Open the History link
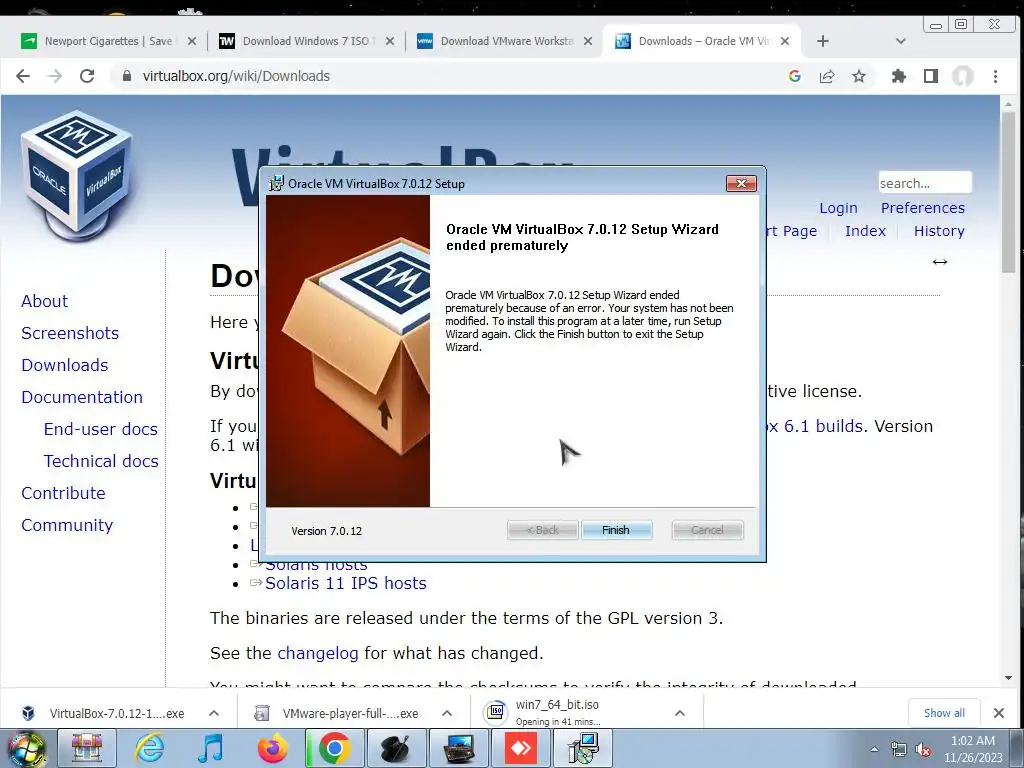The width and height of the screenshot is (1024, 768). click(939, 231)
